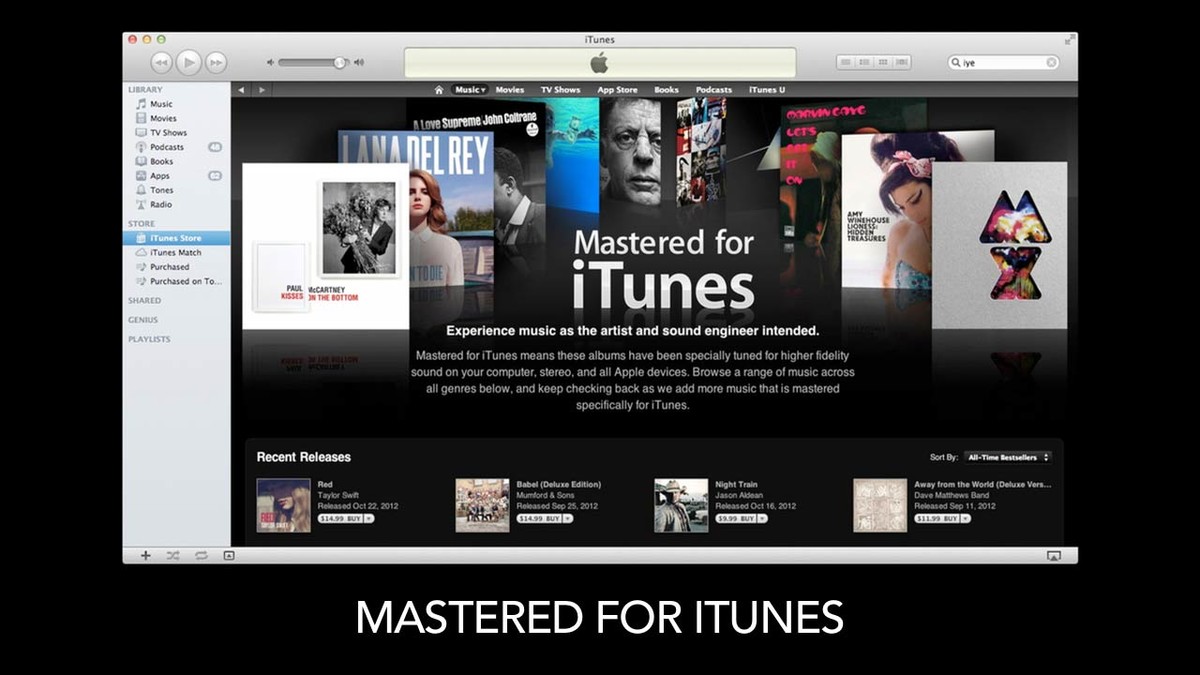1200x675 pixels.
Task: Open the Sort By All-Time Bestsellers dropdown
Action: tap(1005, 456)
